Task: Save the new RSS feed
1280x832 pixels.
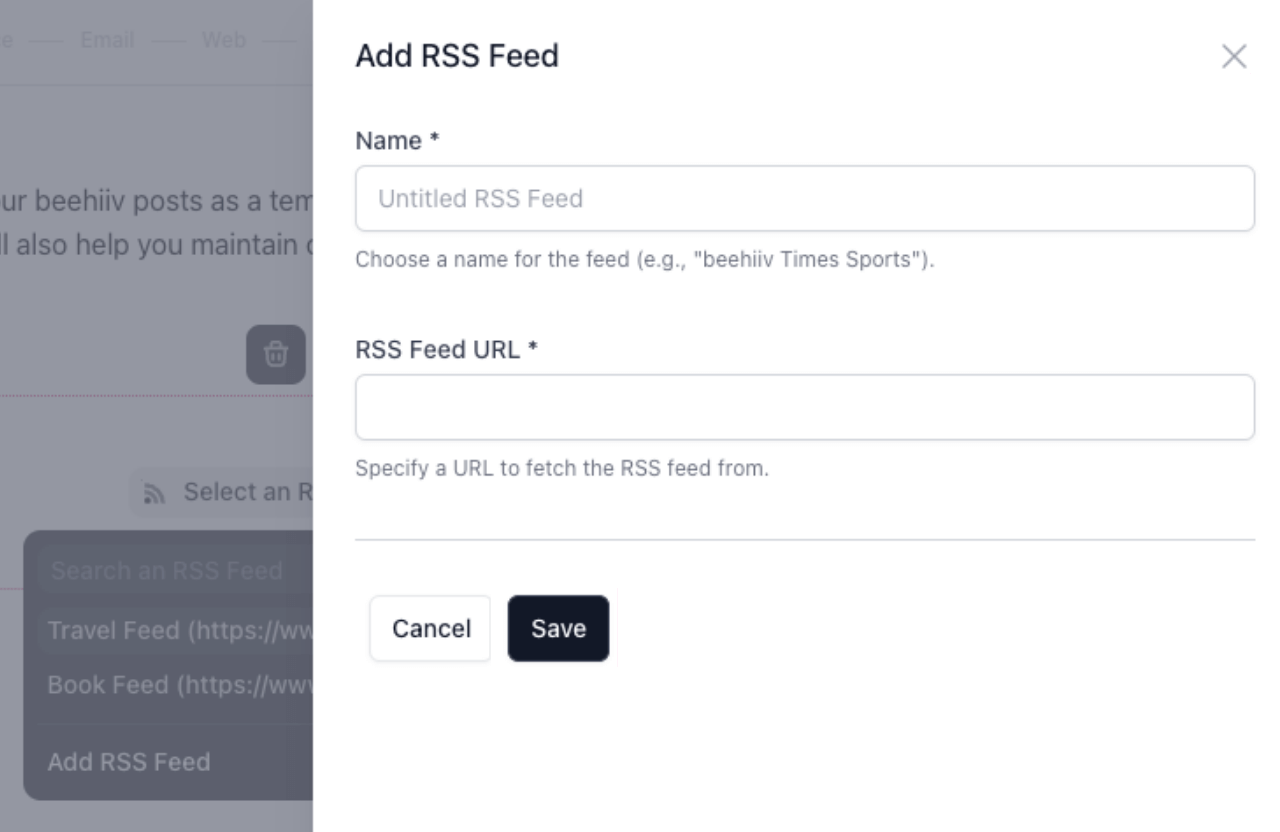Action: click(558, 628)
